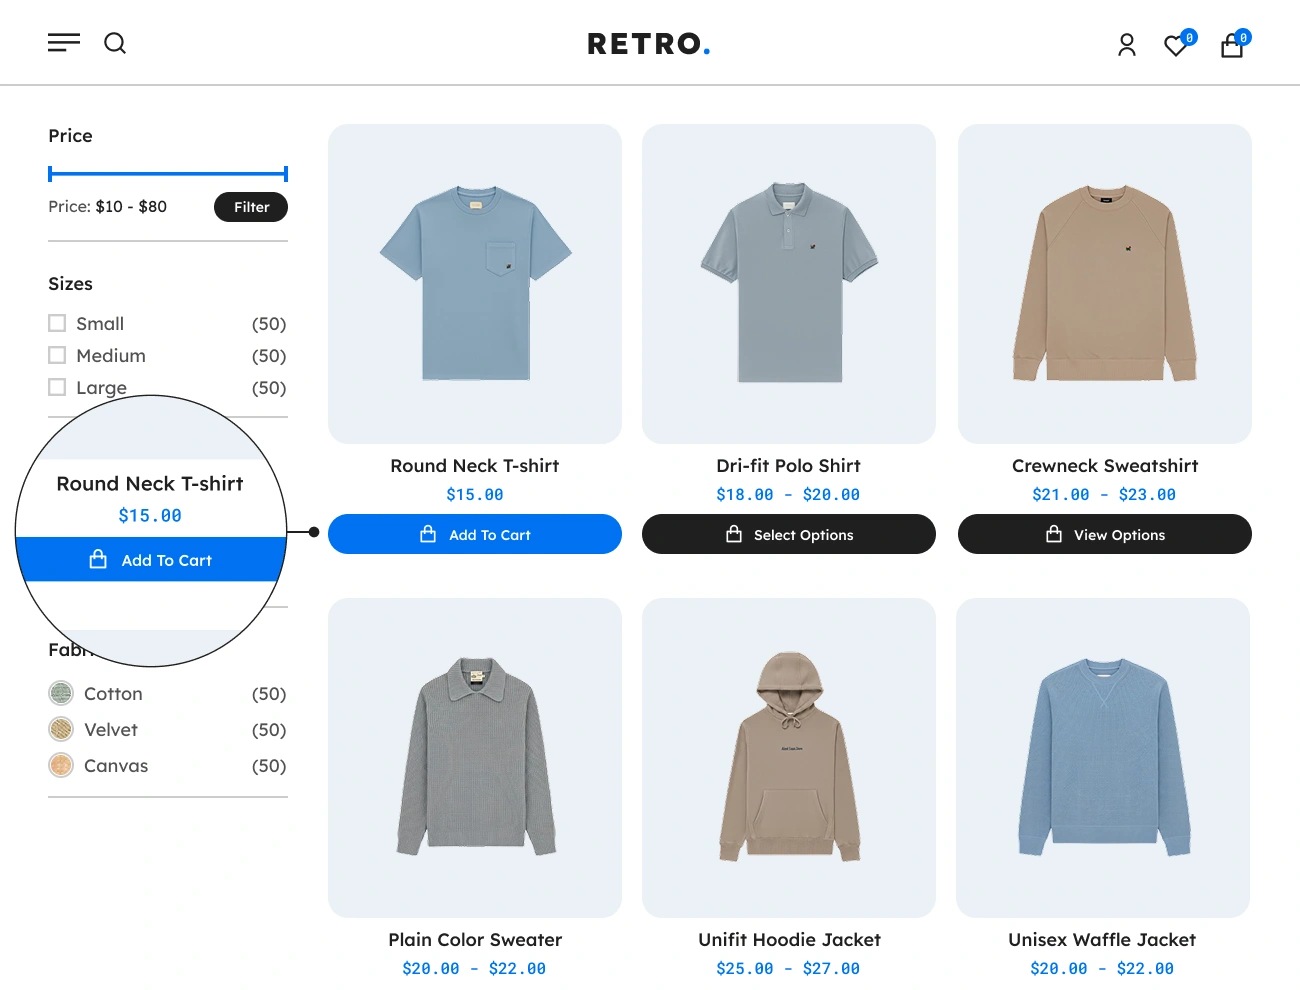Click the Unifit Hoodie Jacket title

pos(789,940)
